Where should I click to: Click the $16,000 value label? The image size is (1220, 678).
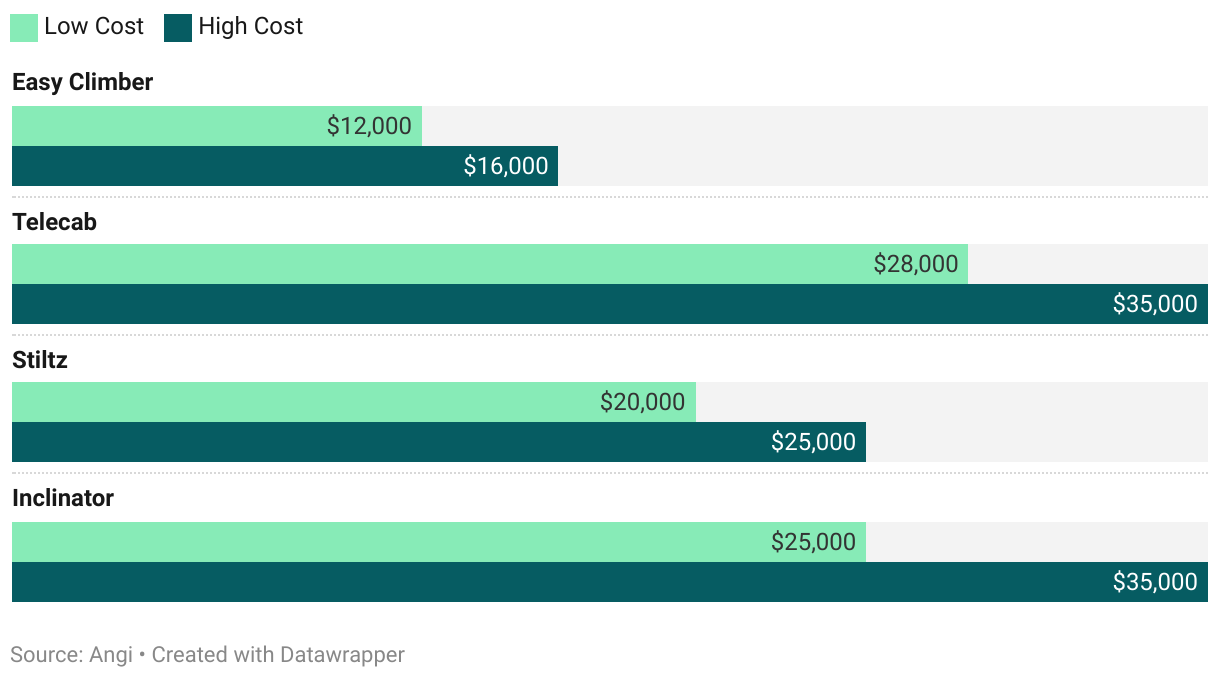click(506, 166)
